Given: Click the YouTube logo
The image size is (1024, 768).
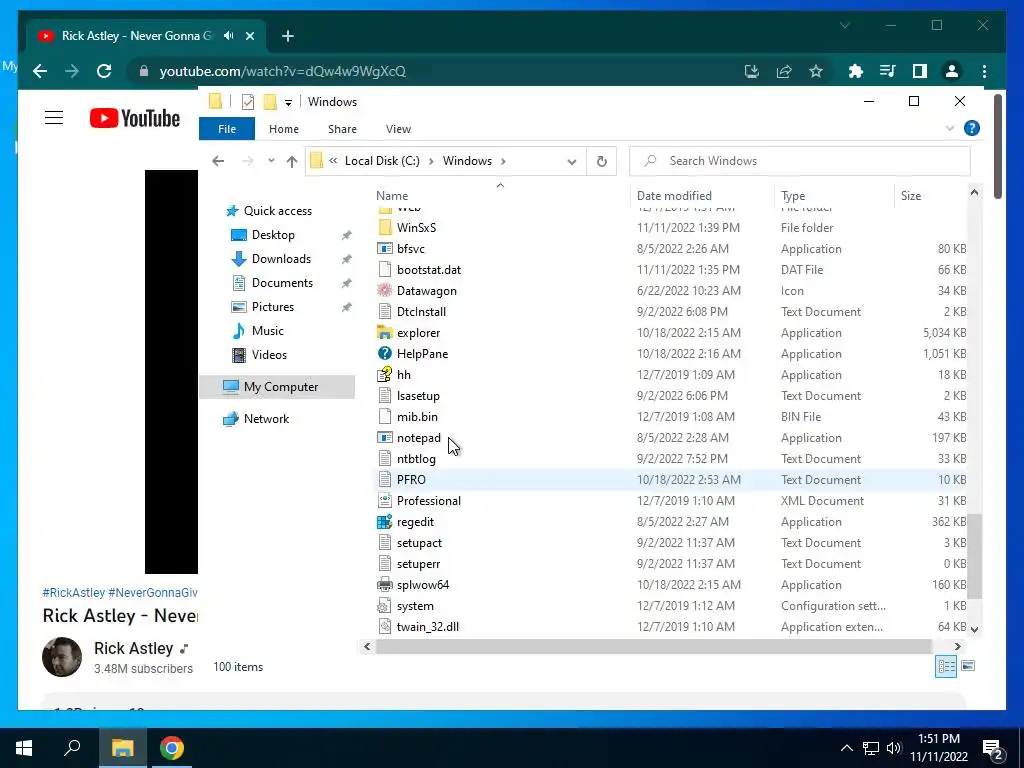Looking at the screenshot, I should pyautogui.click(x=135, y=118).
